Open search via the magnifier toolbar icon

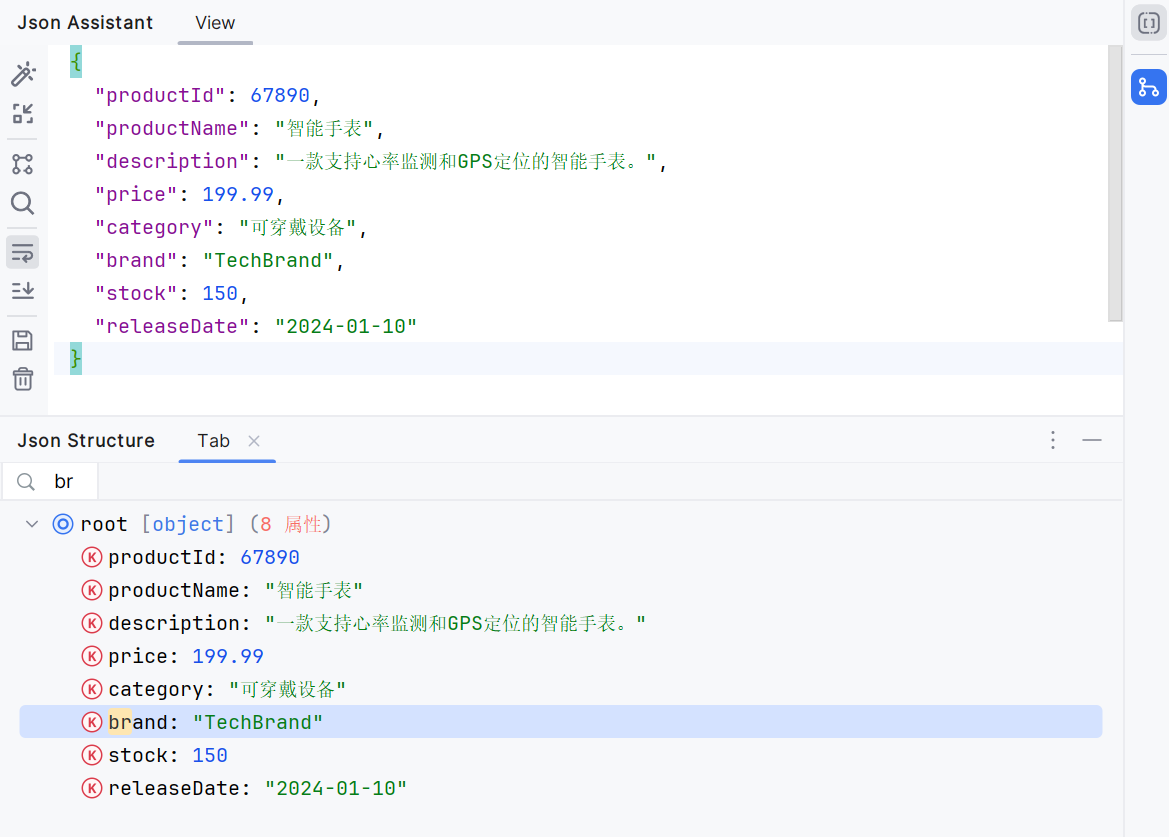[x=23, y=203]
